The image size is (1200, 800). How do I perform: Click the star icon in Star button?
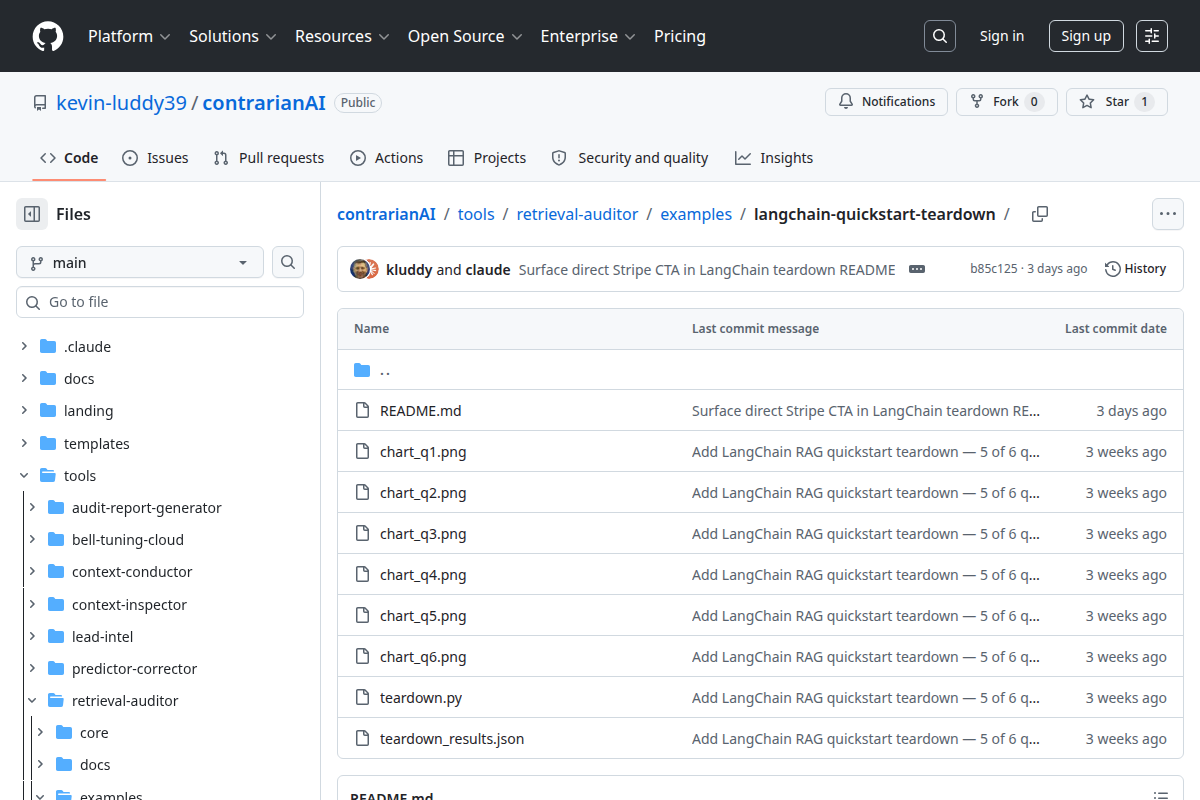[x=1087, y=102]
